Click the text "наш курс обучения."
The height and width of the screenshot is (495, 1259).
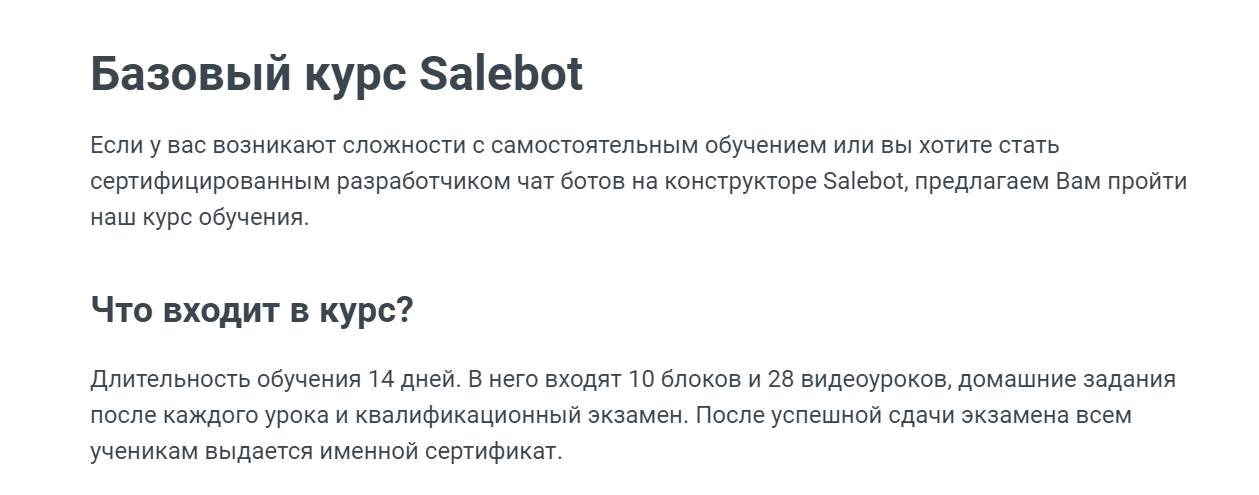[x=200, y=218]
